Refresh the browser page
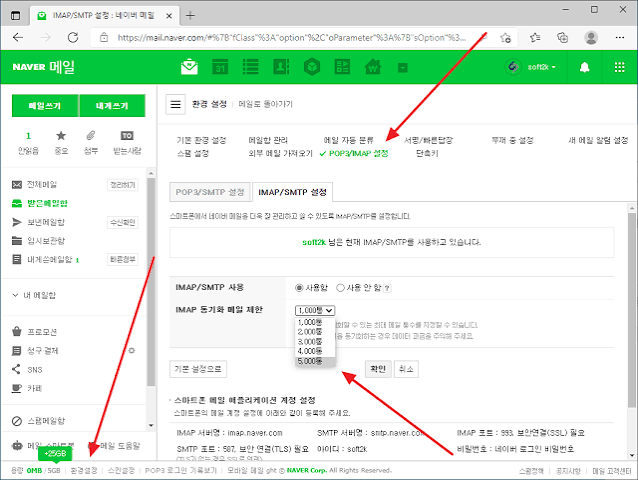 (x=73, y=38)
